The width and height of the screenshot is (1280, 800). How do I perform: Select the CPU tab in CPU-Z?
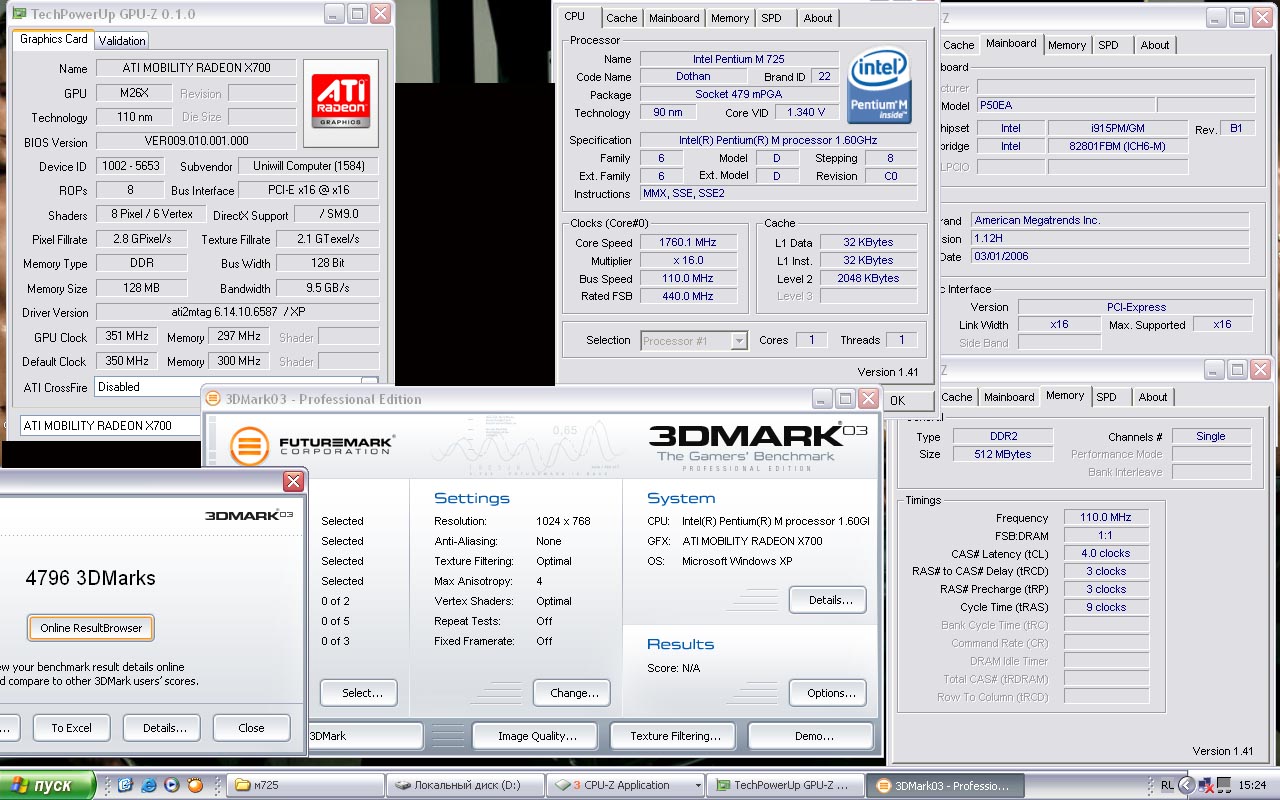pyautogui.click(x=575, y=16)
